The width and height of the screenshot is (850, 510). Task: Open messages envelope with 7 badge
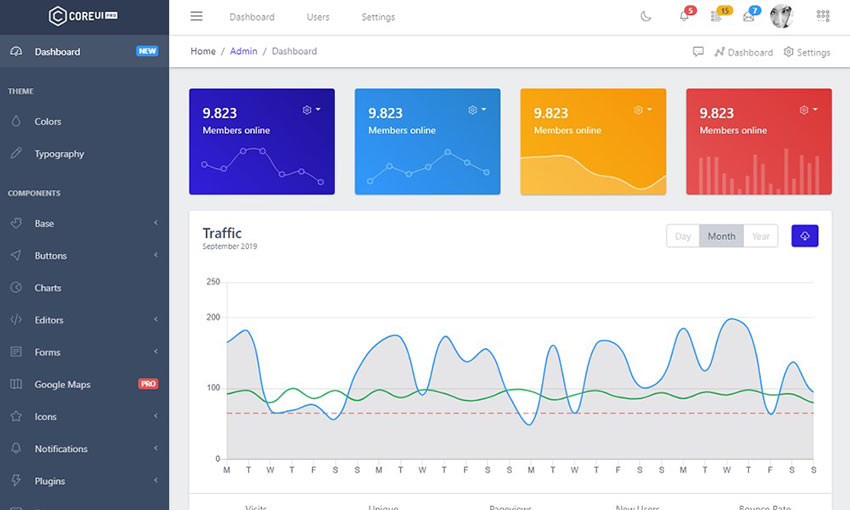[x=748, y=16]
